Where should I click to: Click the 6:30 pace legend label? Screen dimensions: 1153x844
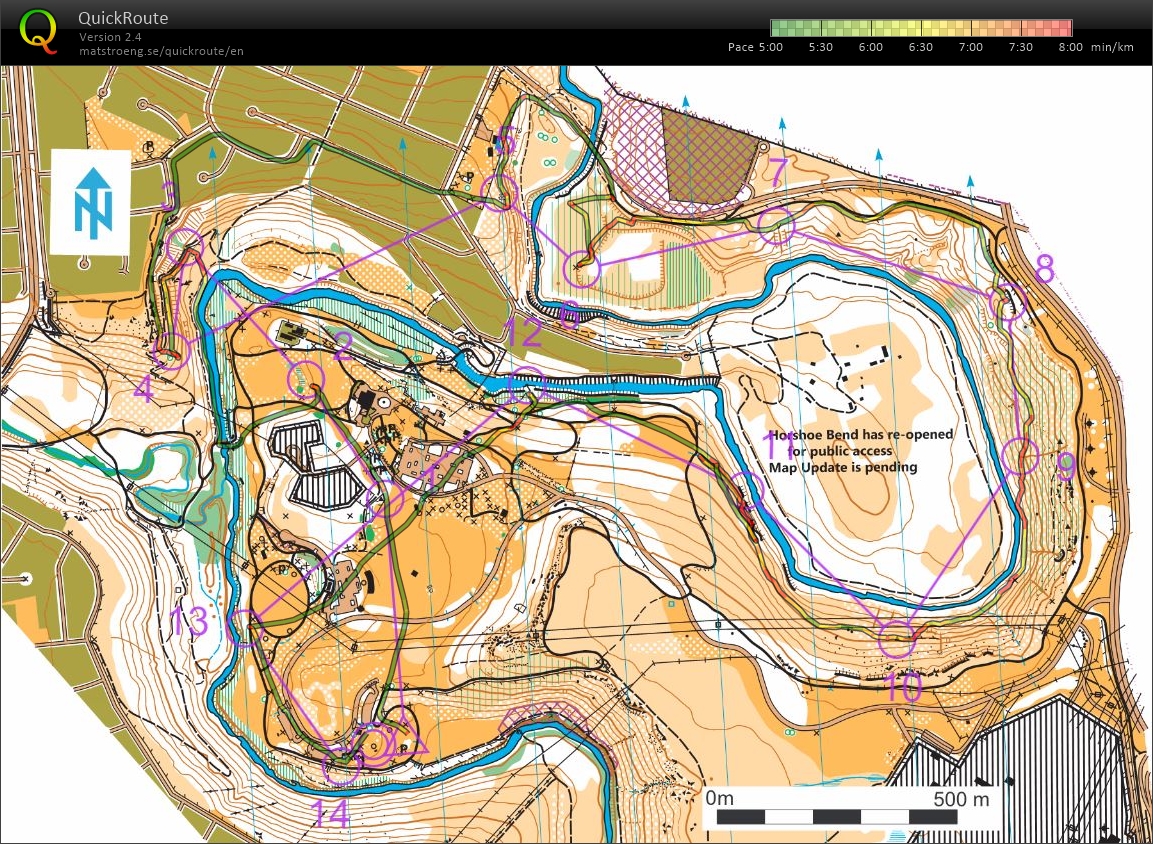(x=921, y=47)
